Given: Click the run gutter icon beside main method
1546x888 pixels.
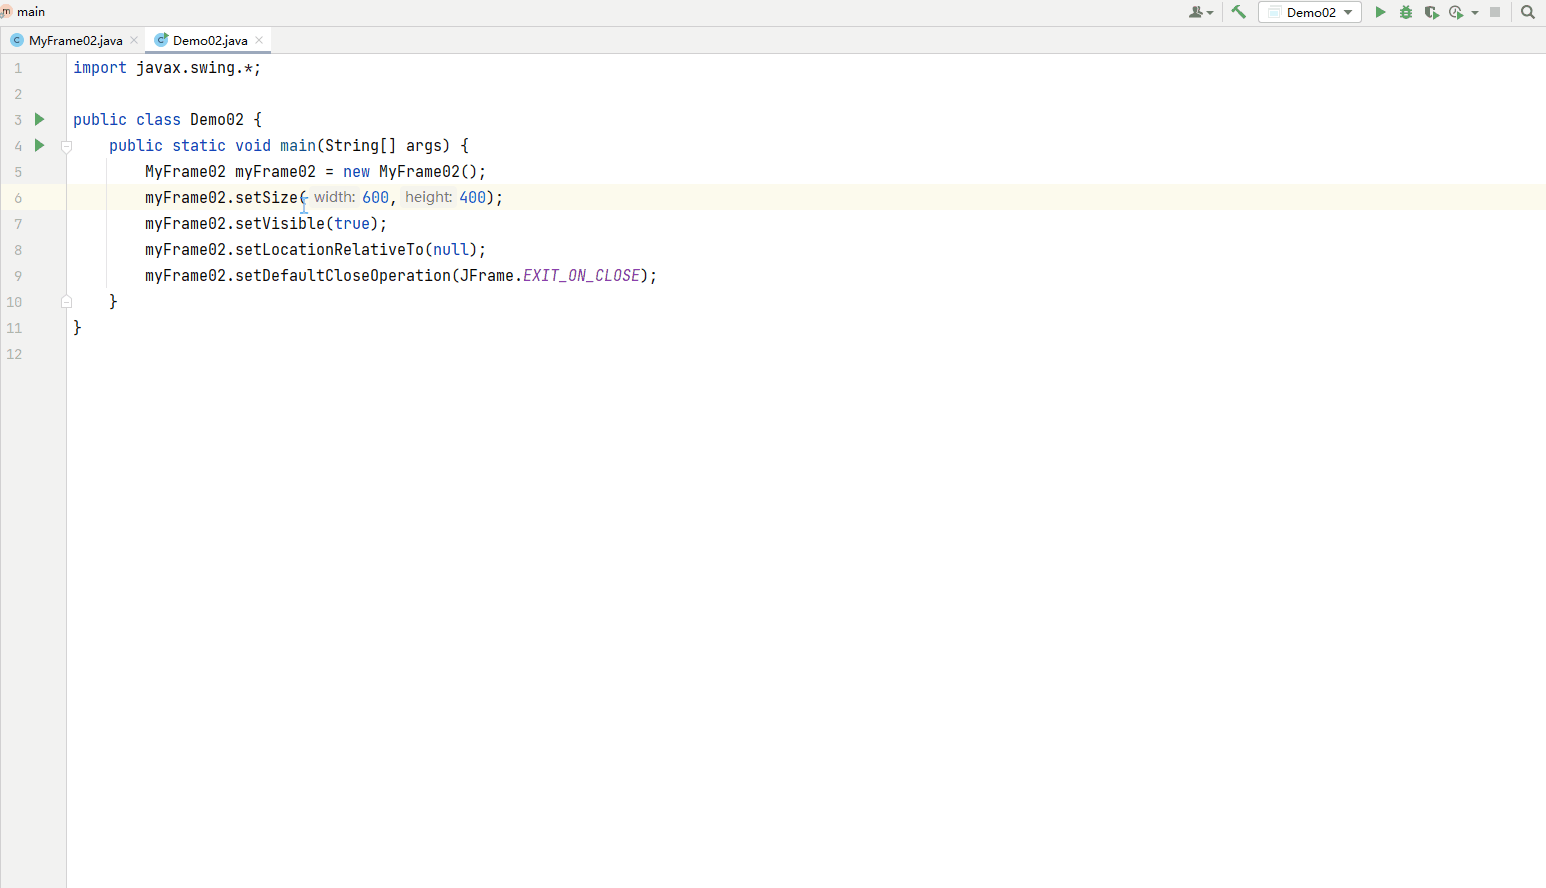Looking at the screenshot, I should (x=40, y=145).
